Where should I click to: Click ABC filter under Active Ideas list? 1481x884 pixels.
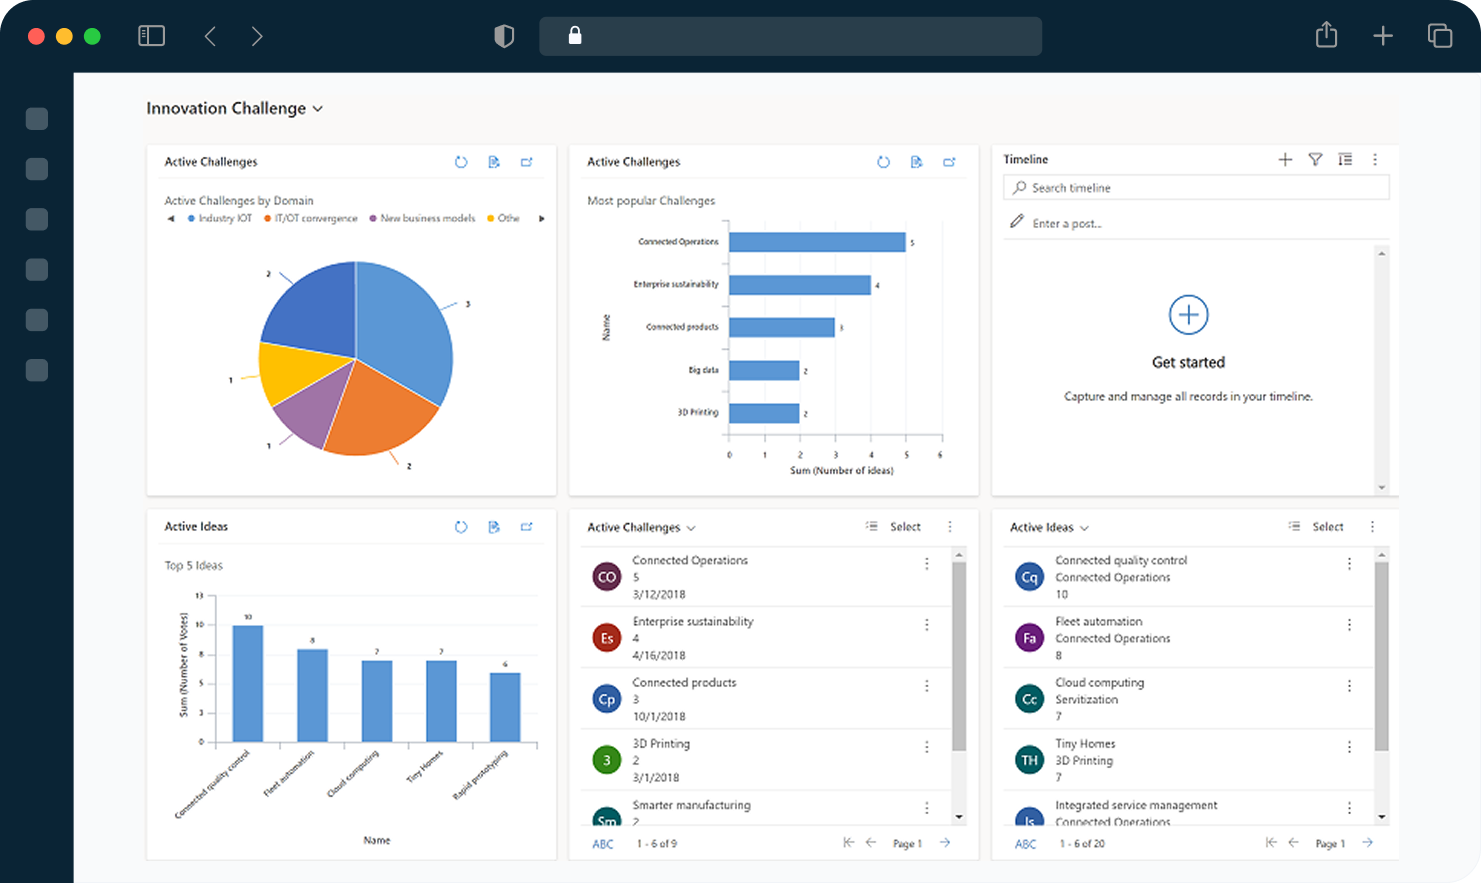1026,844
